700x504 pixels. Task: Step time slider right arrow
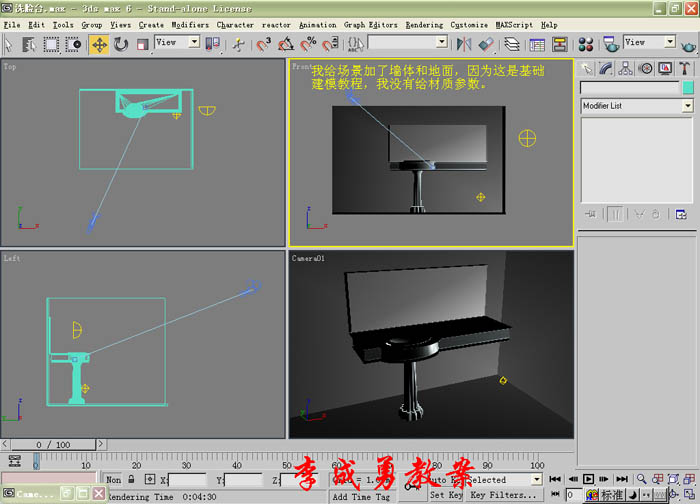click(100, 444)
